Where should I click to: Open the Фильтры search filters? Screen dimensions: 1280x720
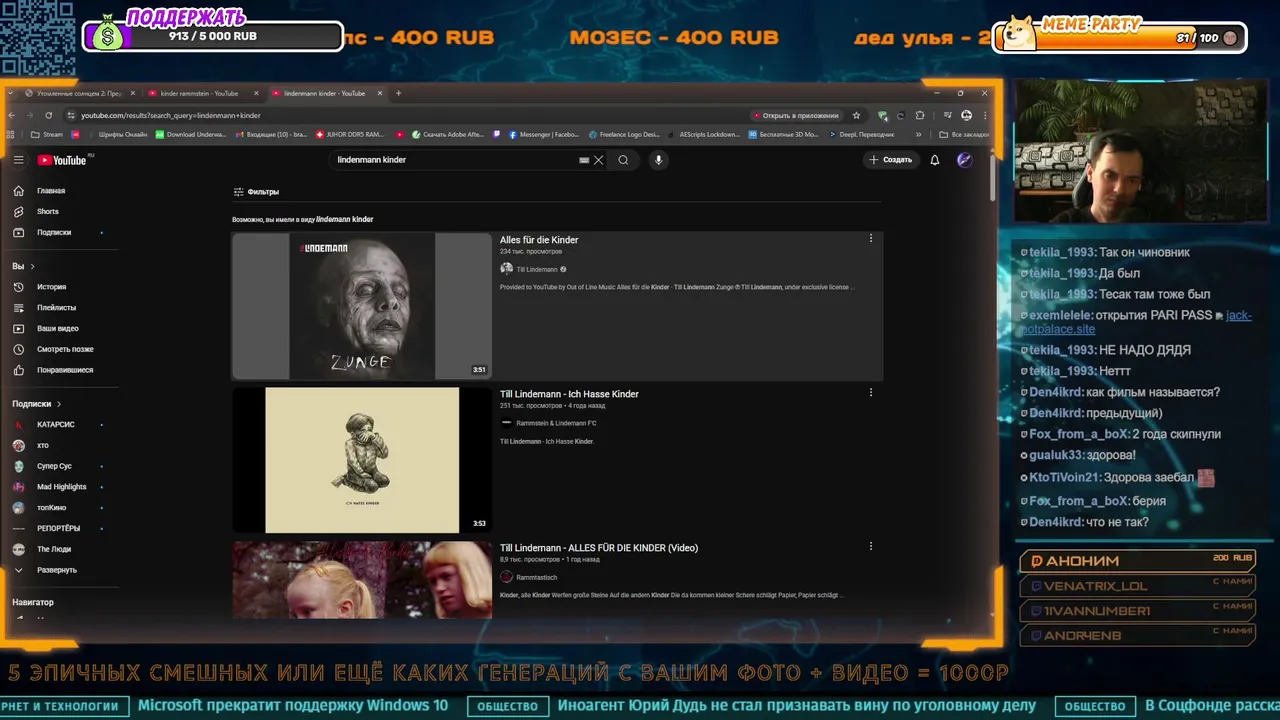point(256,192)
